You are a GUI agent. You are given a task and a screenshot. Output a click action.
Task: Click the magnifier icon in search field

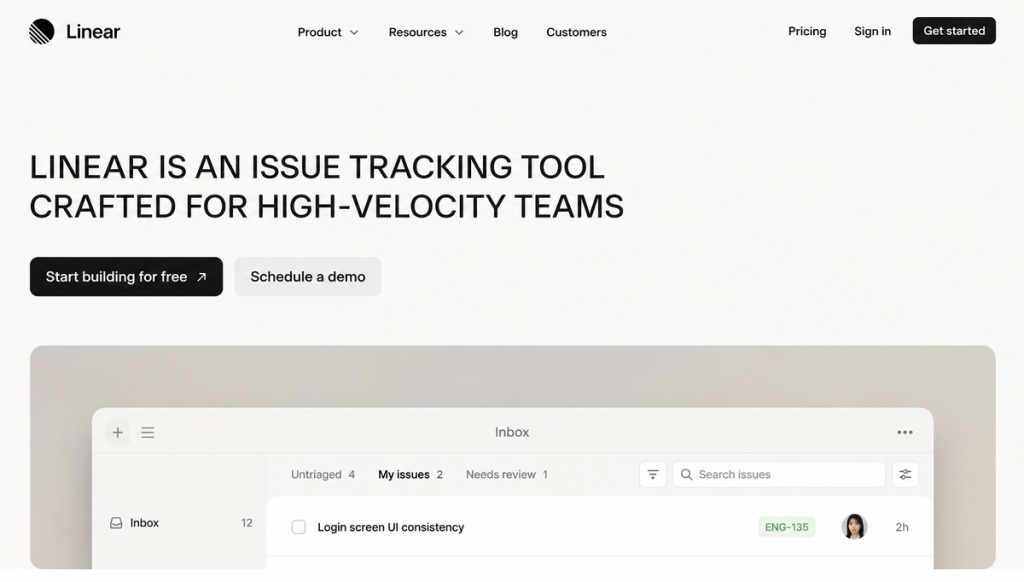686,474
